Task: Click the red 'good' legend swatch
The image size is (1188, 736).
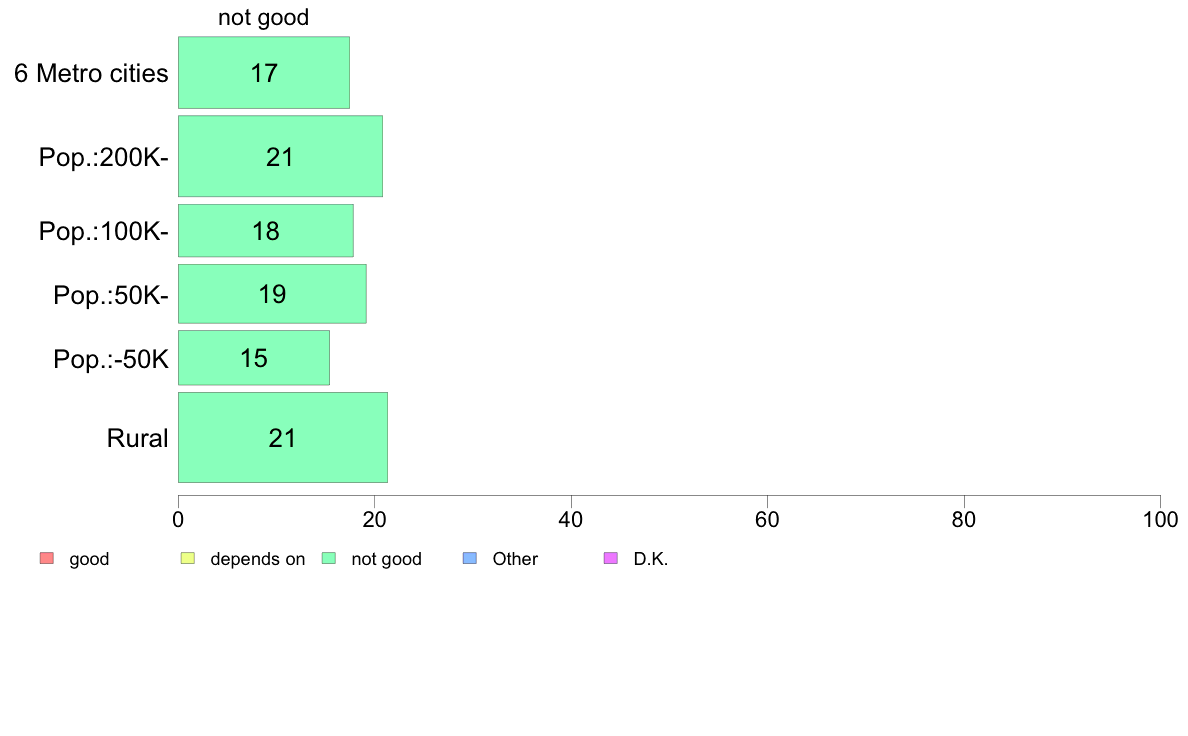Action: click(x=47, y=559)
